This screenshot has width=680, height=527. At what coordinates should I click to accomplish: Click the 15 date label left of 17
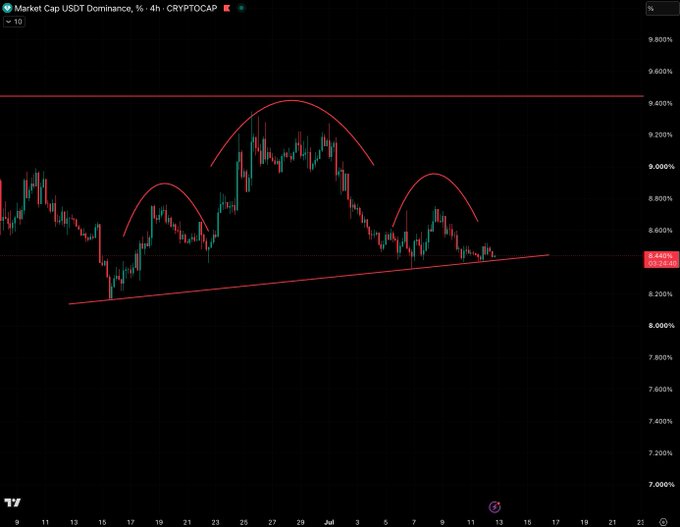point(102,522)
